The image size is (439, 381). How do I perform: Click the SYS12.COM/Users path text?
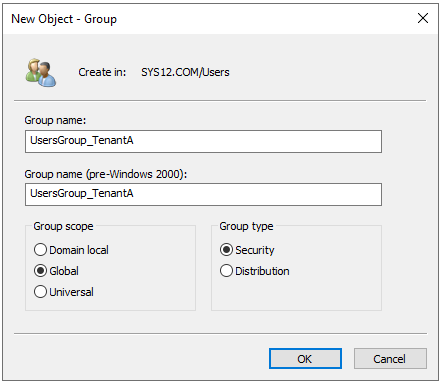[x=185, y=72]
